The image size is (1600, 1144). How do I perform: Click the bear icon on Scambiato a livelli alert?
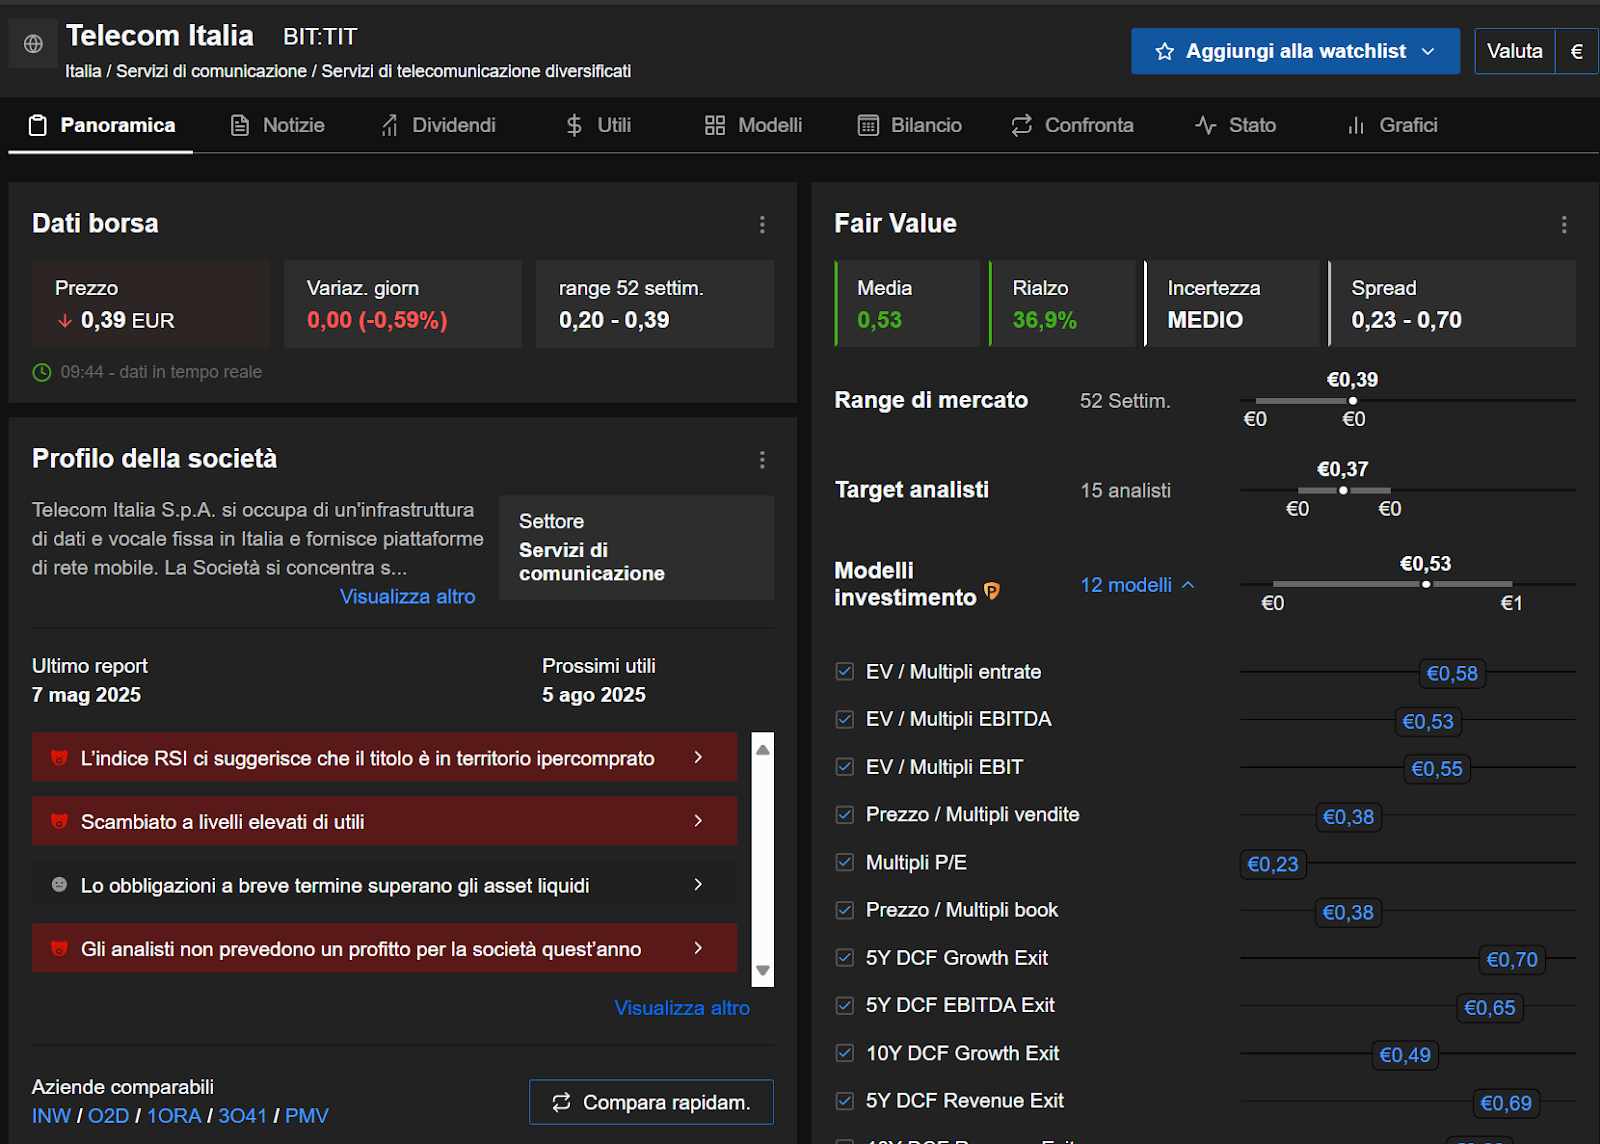(59, 821)
